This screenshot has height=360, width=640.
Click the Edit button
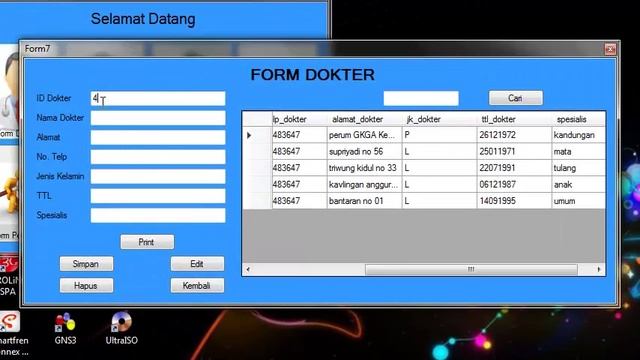(197, 264)
